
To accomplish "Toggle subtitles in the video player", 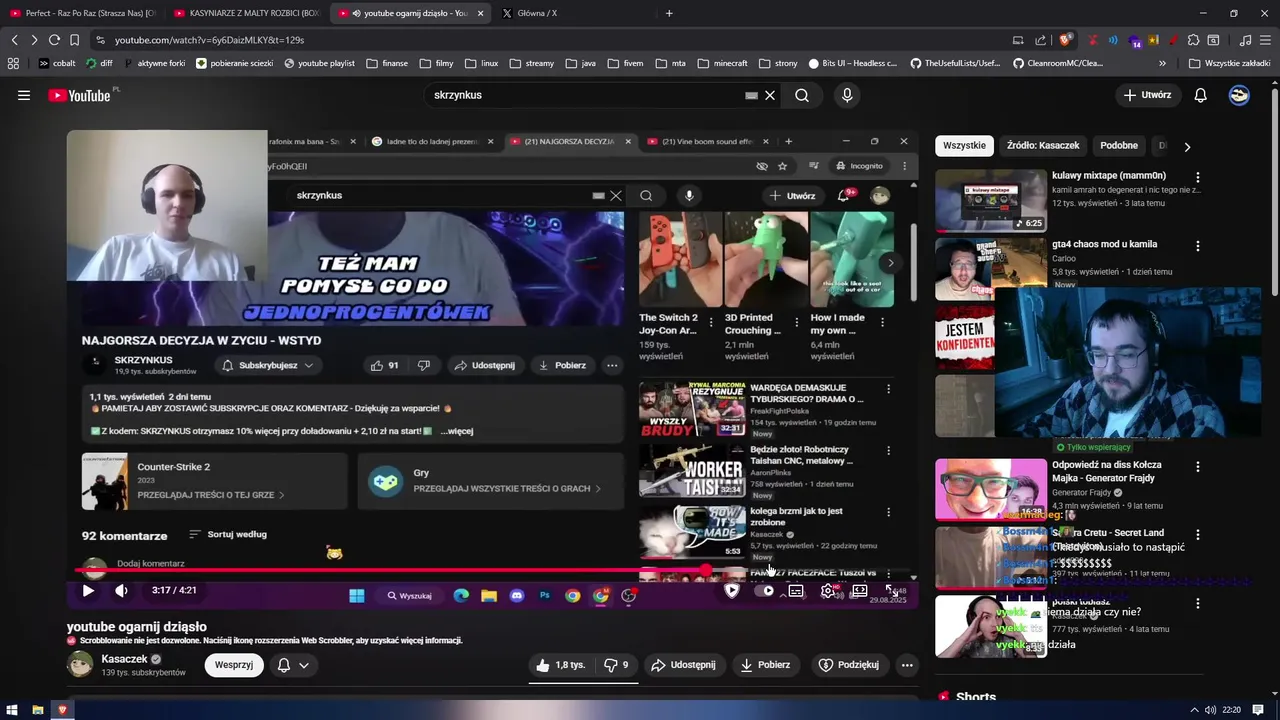I will [796, 591].
